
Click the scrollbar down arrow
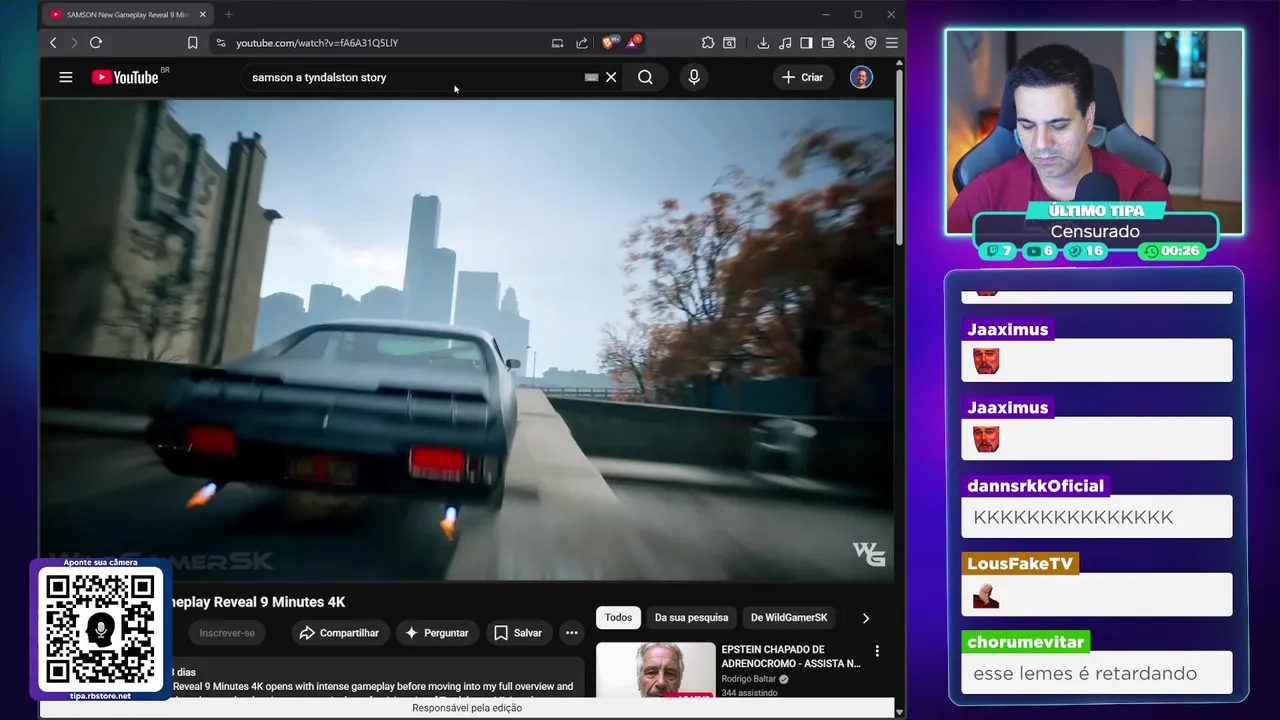(x=900, y=712)
